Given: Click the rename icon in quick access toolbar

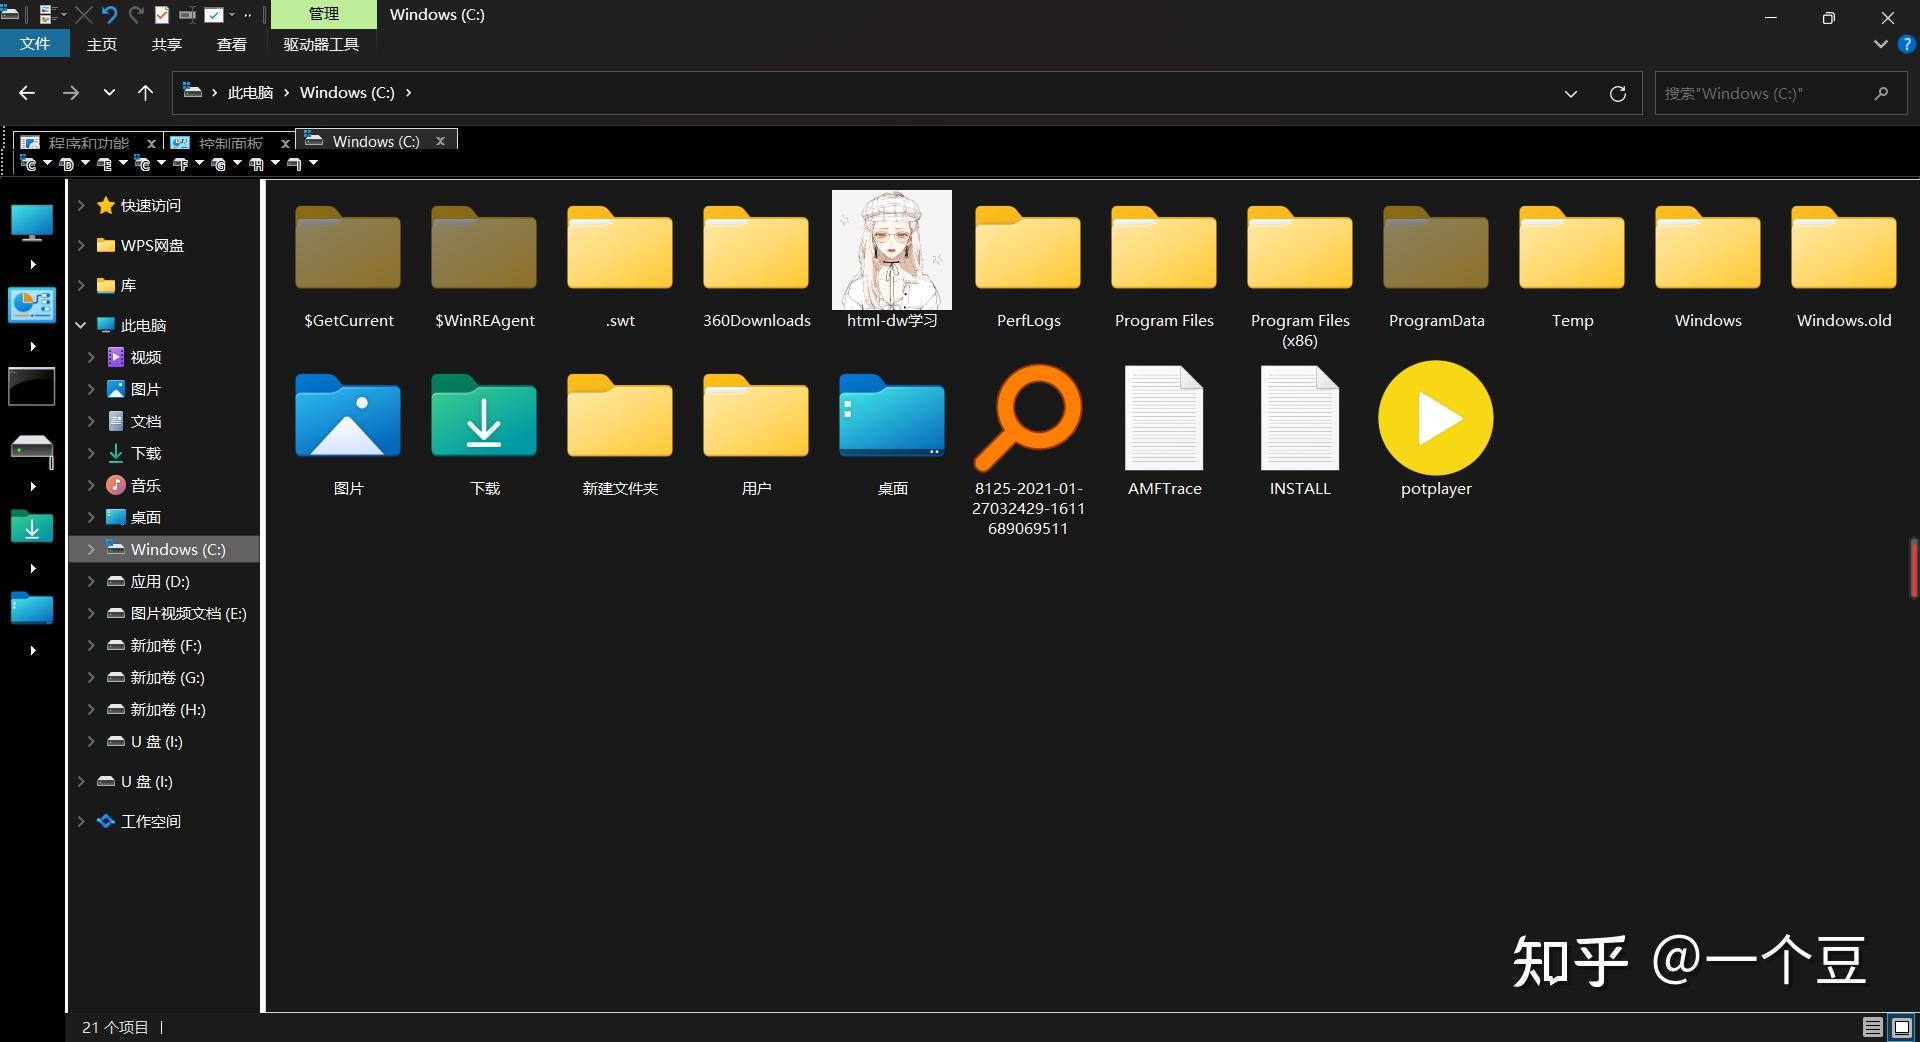Looking at the screenshot, I should 187,15.
